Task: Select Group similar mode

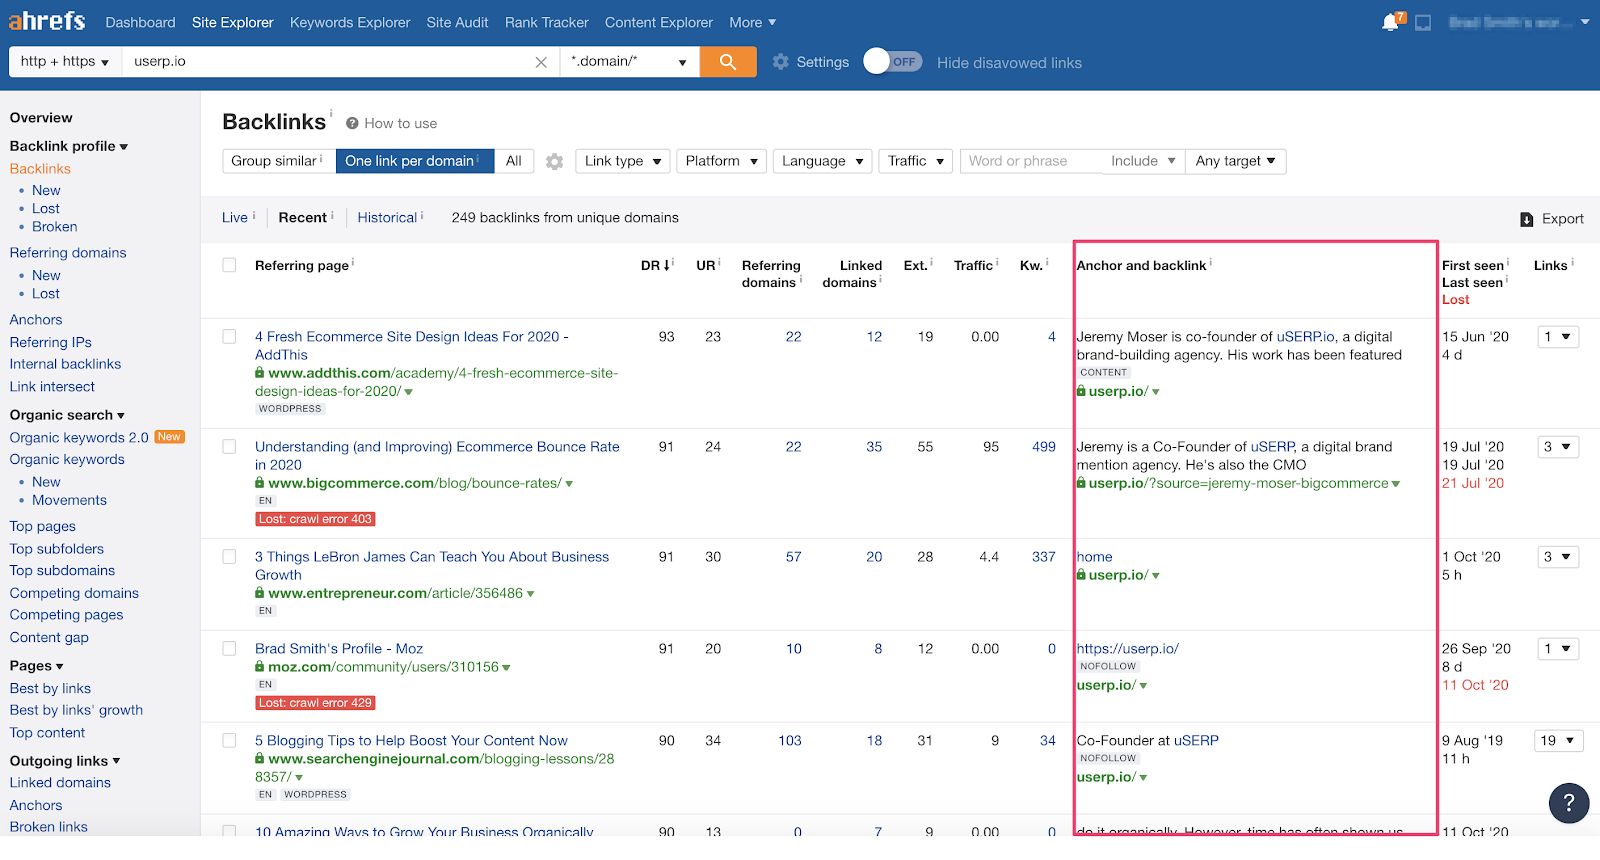Action: 277,161
